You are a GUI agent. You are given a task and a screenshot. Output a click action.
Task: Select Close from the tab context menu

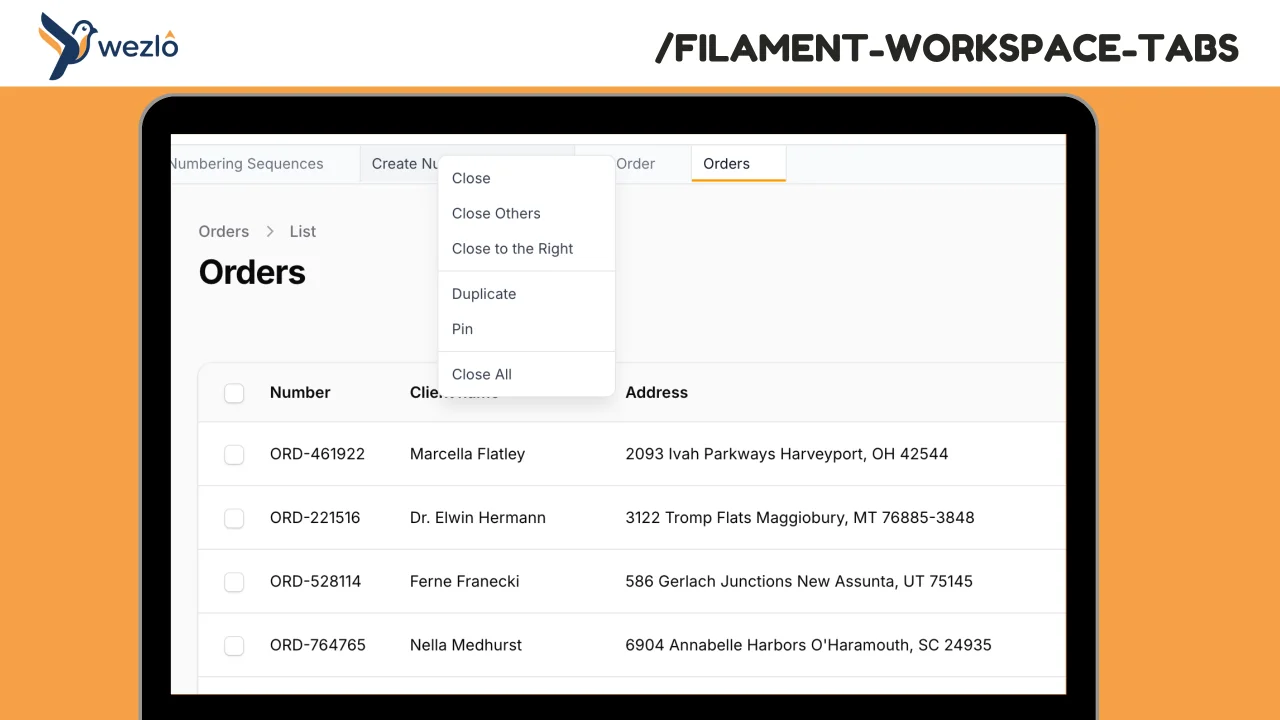[x=471, y=178]
